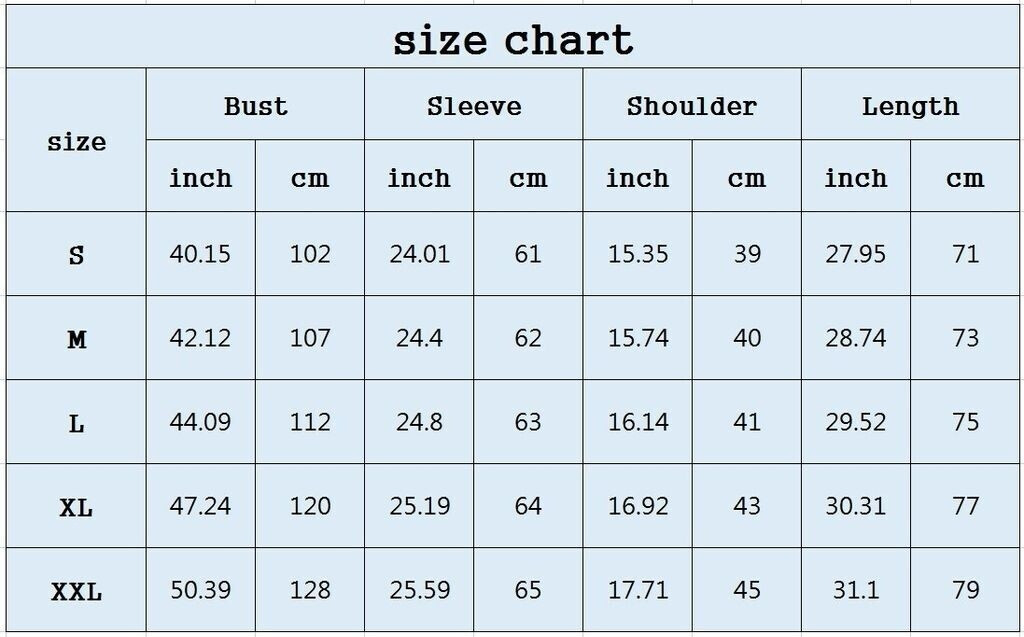The image size is (1024, 637).
Task: Select the 40.15 bust inch cell
Action: coord(200,254)
